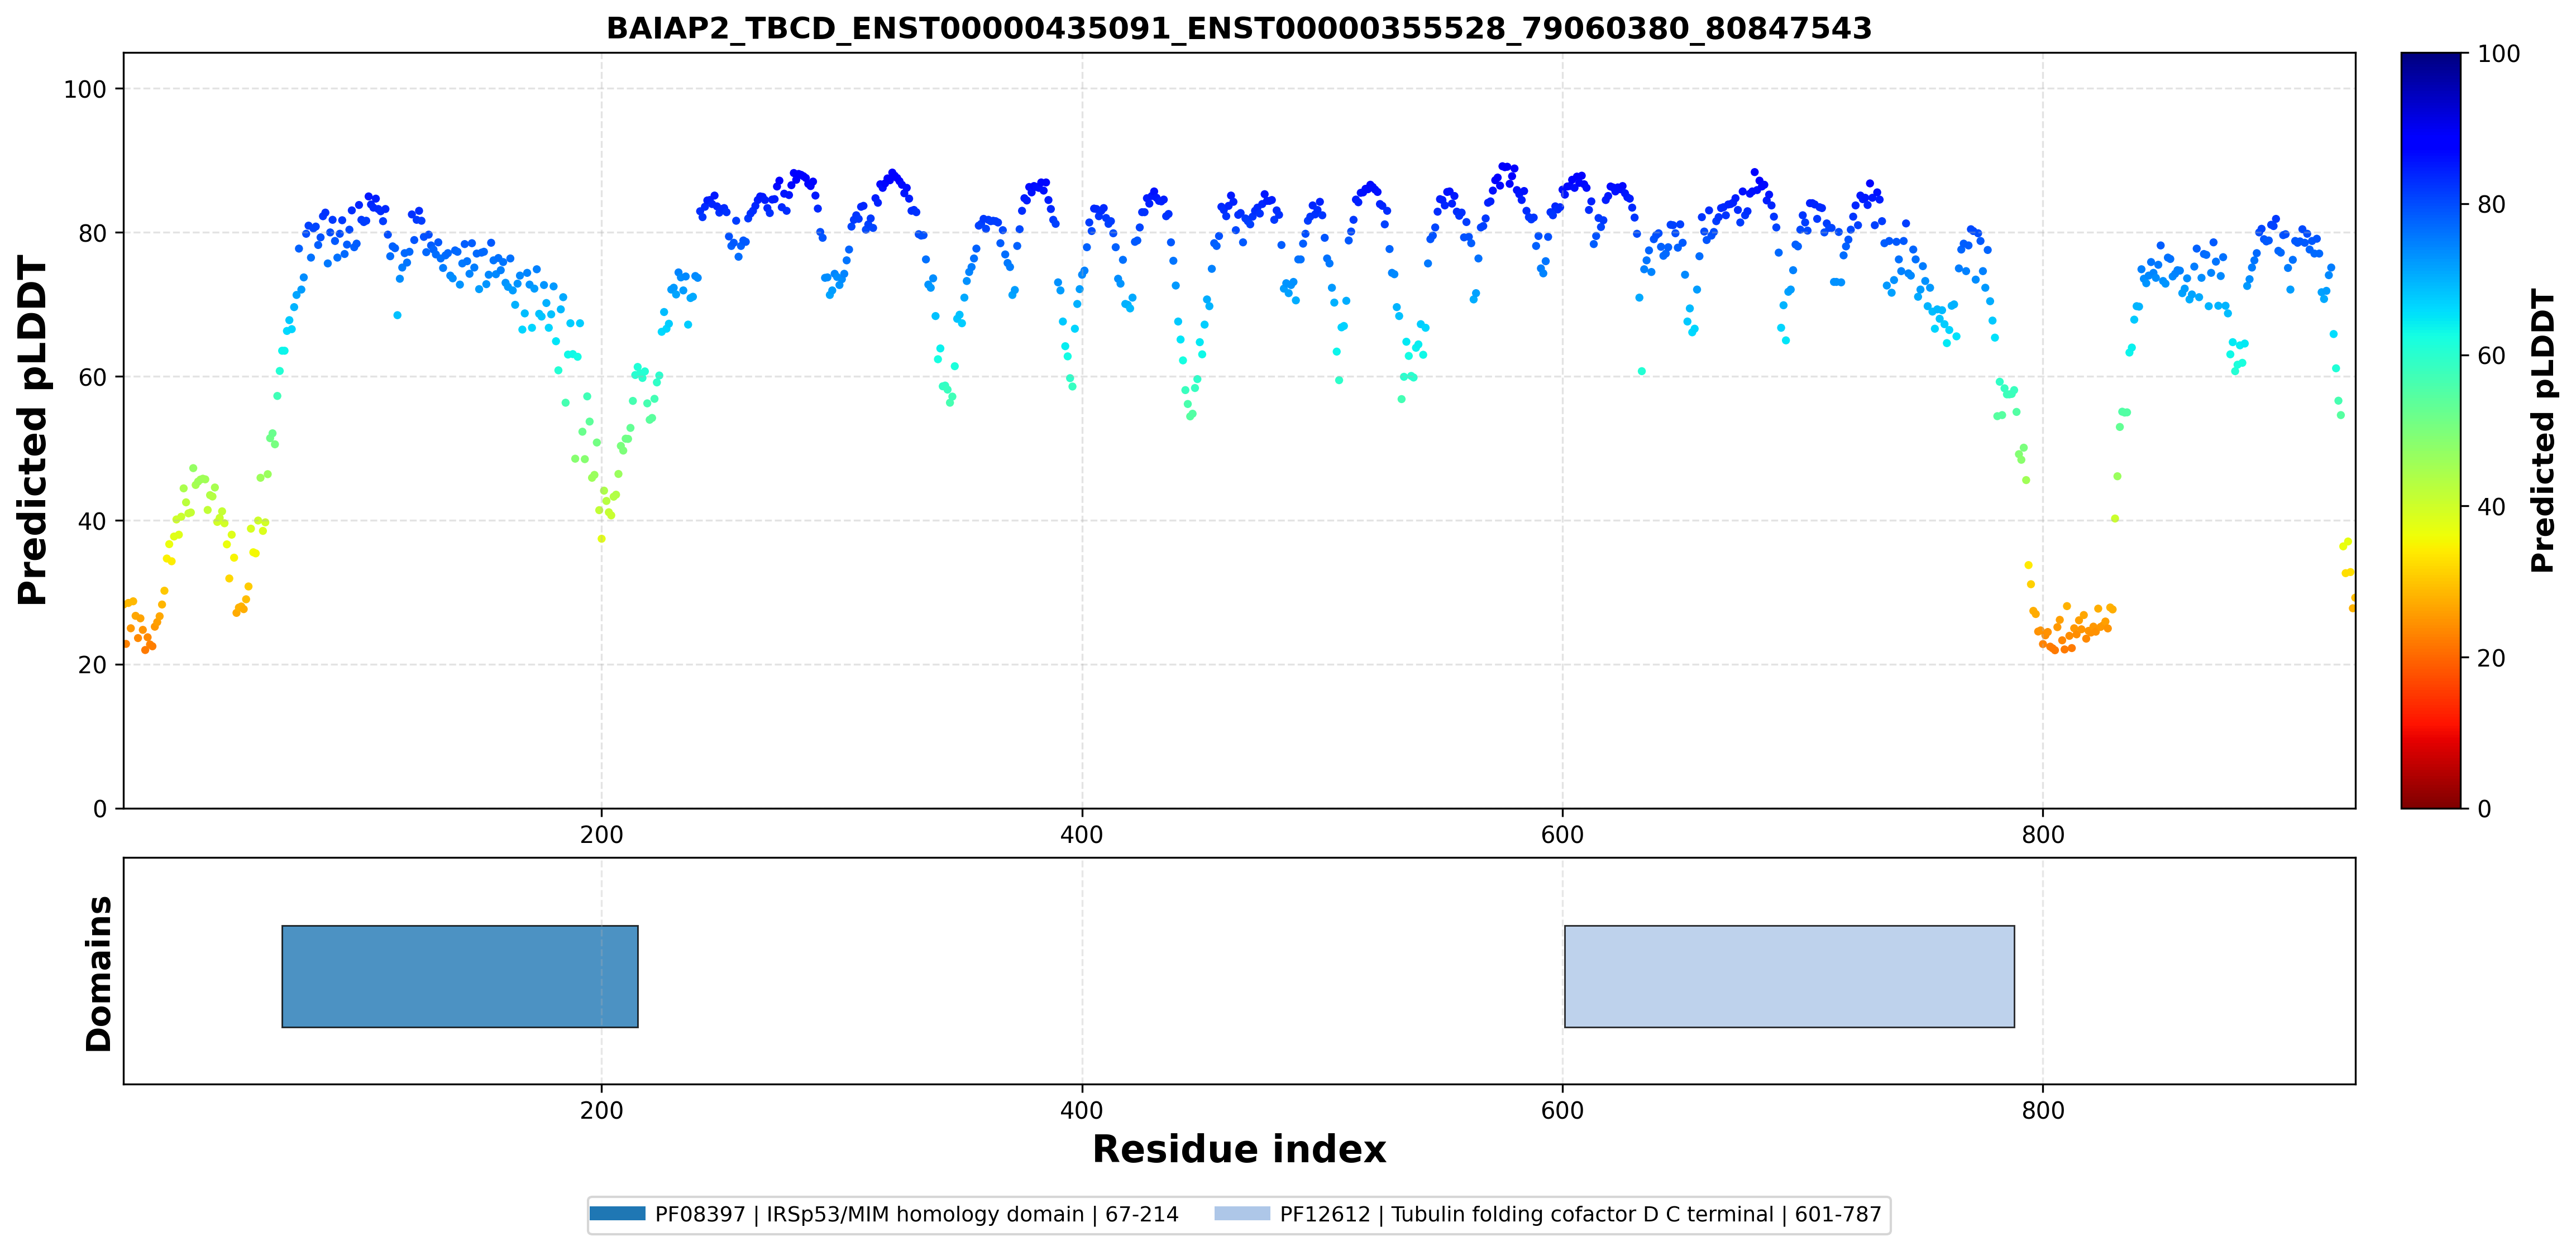Image resolution: width=2576 pixels, height=1251 pixels.
Task: Click the colorbar tick label 40
Action: 2490,506
